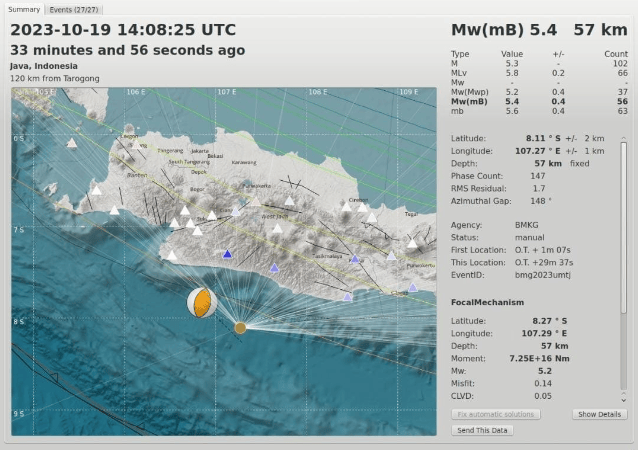Select the MLv magnitude row
The image size is (638, 450).
(x=539, y=73)
